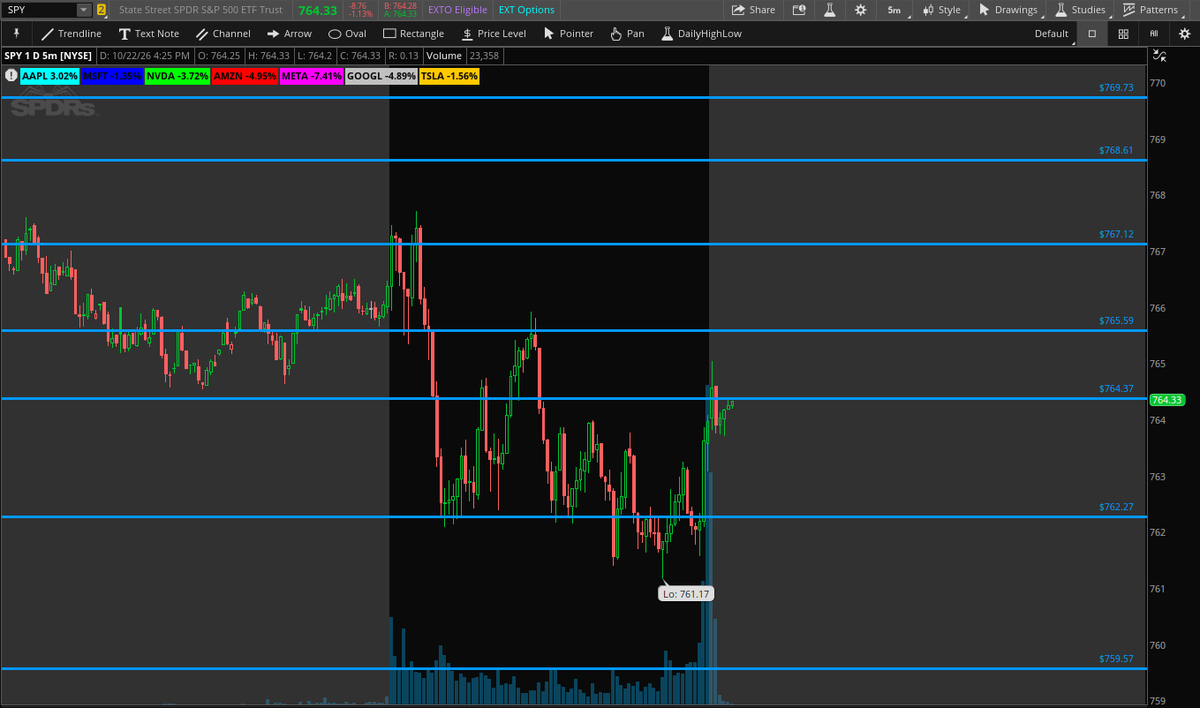The image size is (1200, 708).
Task: Click the $768.61 price level label
Action: point(1115,151)
